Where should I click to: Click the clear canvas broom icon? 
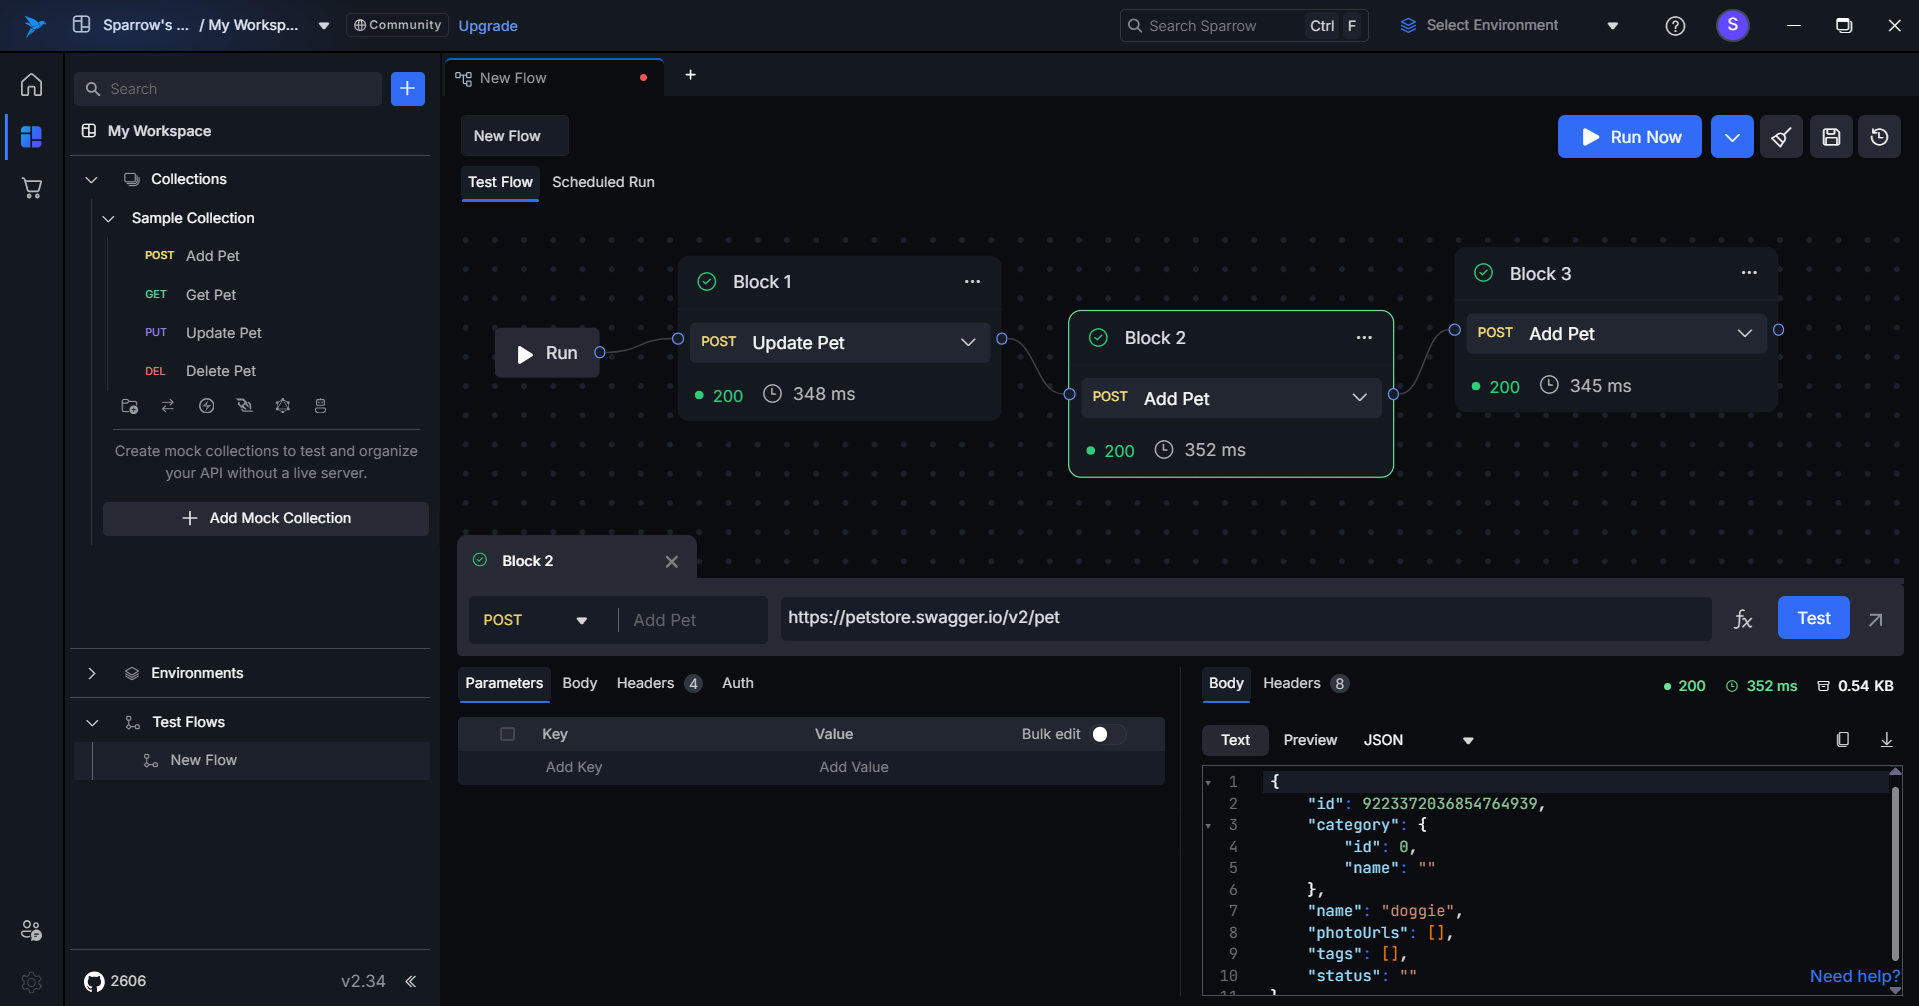[1781, 137]
